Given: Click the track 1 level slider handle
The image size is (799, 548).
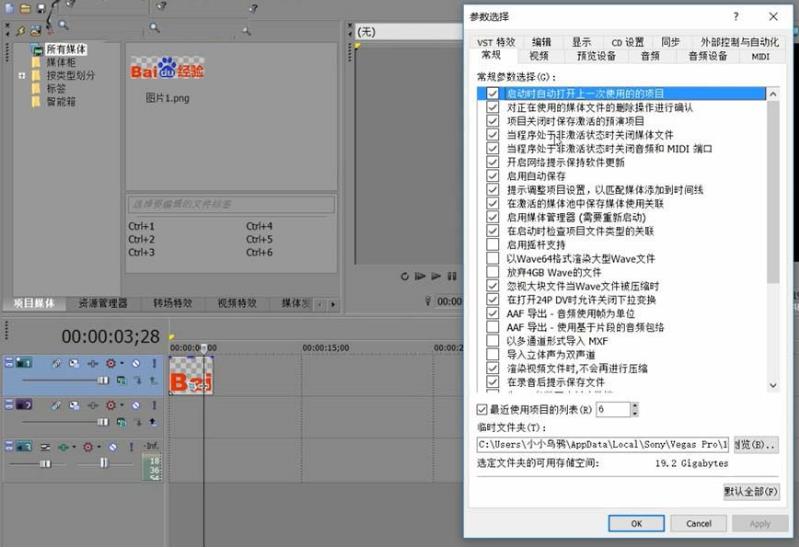Looking at the screenshot, I should (x=103, y=380).
